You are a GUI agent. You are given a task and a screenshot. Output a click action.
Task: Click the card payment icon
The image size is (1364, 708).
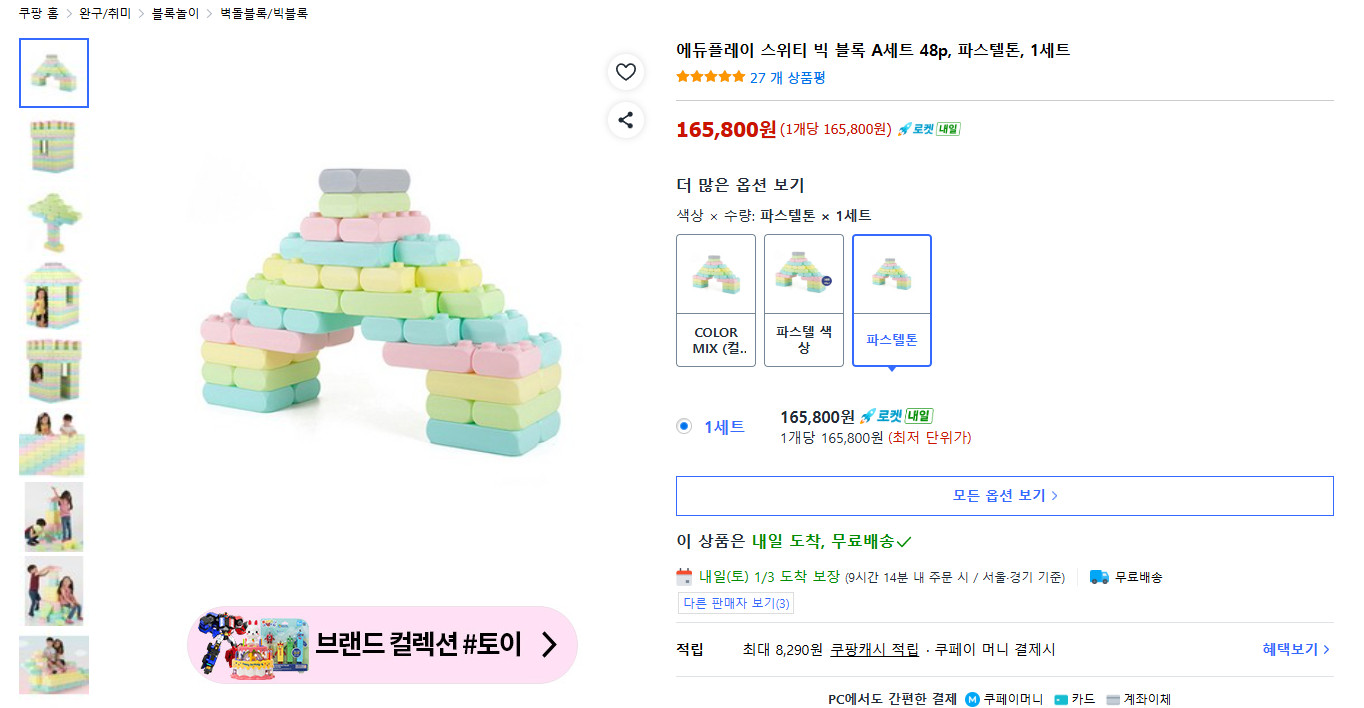1061,699
